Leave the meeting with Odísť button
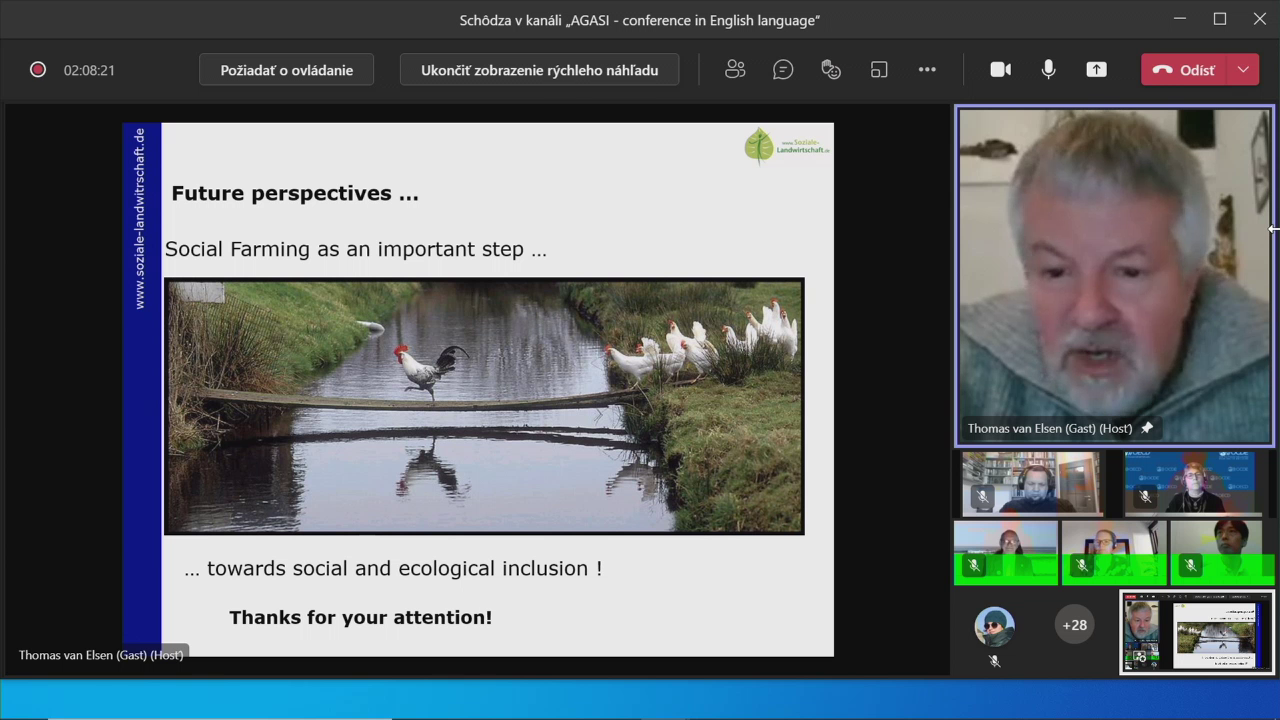Screen dimensions: 1280x720 point(1186,70)
